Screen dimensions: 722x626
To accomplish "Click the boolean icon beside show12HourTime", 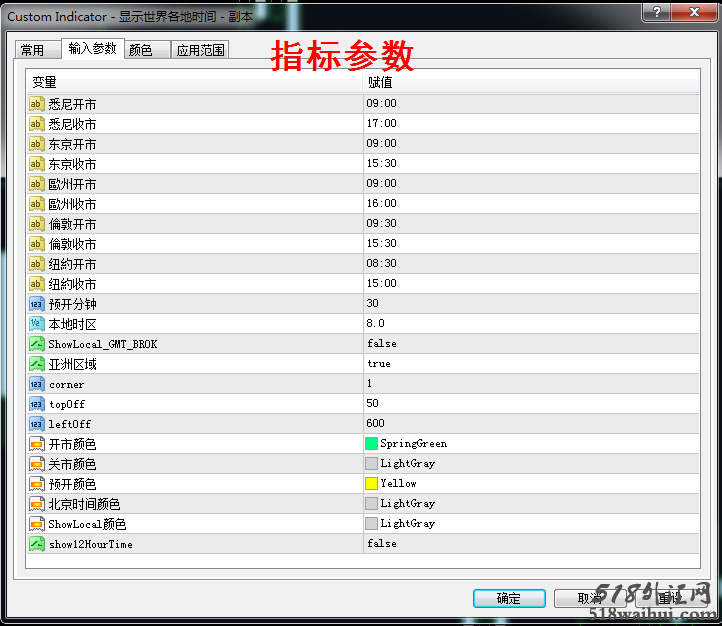I will pos(36,544).
